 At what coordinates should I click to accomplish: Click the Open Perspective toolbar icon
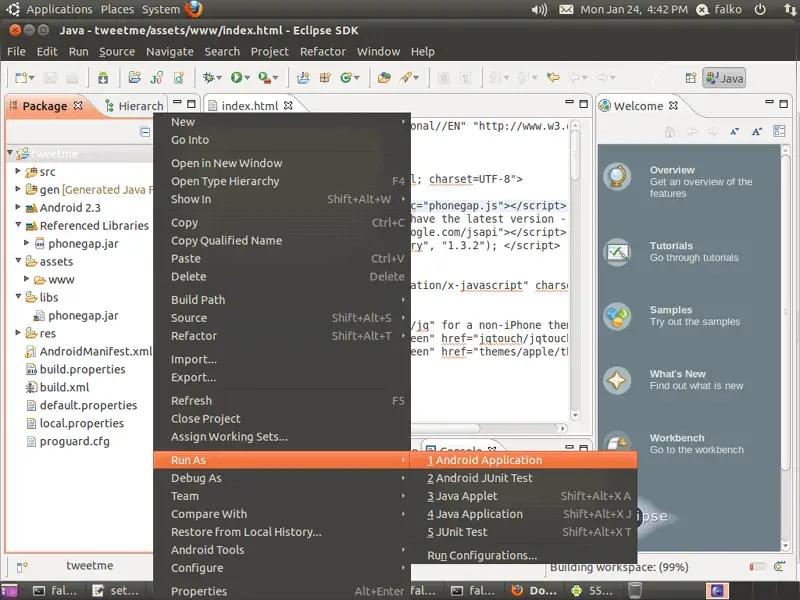click(691, 78)
